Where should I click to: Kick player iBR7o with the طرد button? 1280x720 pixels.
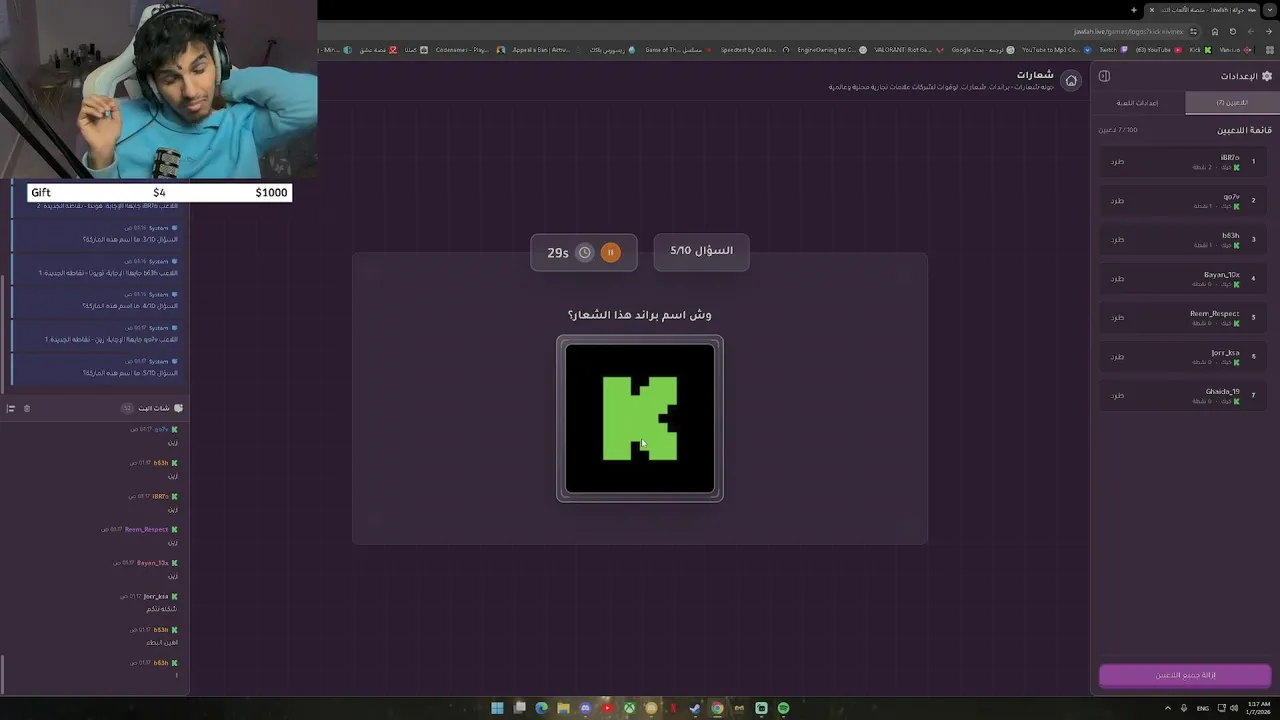(x=1117, y=161)
